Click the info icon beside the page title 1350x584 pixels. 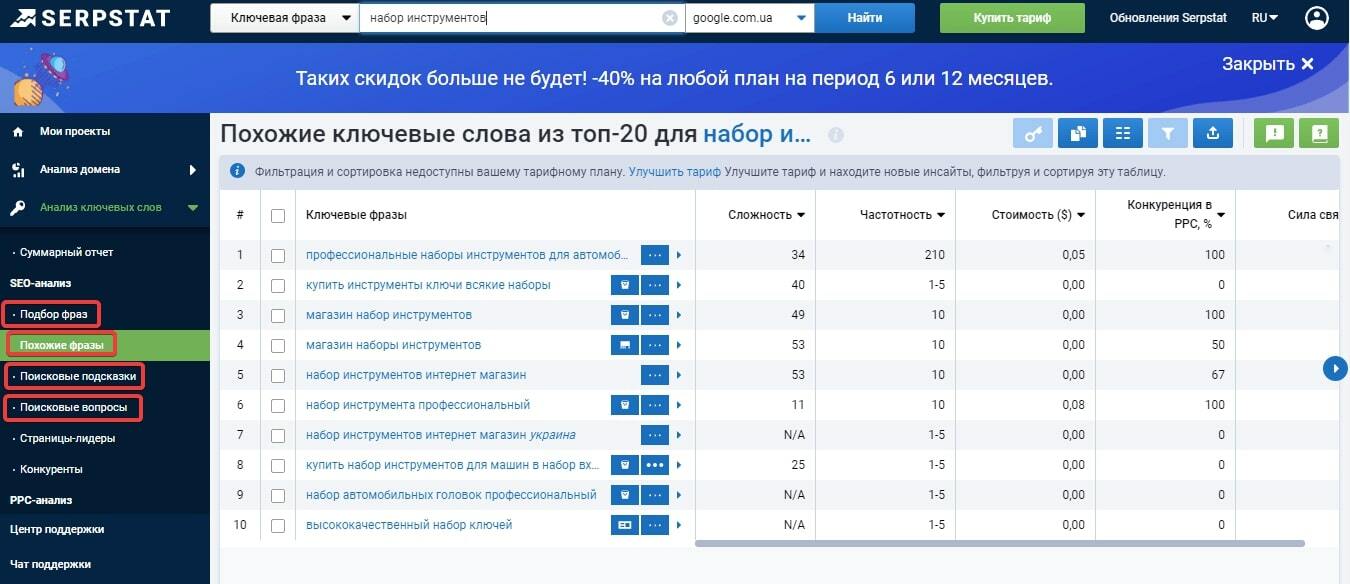tap(836, 135)
